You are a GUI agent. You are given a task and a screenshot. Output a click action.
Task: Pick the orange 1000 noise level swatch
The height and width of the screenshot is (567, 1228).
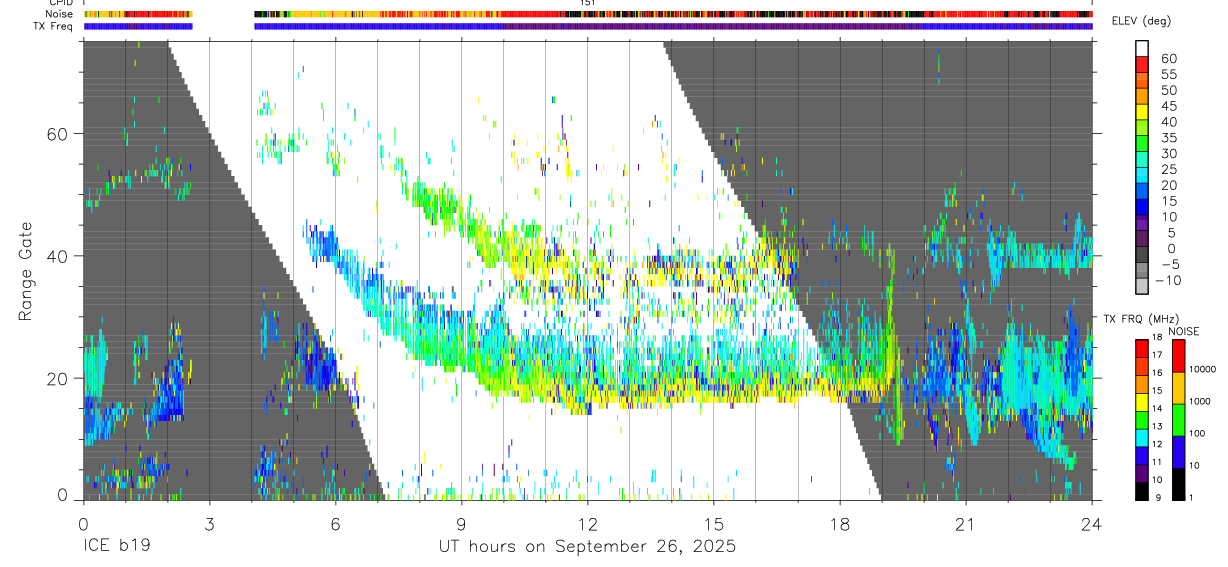[x=1178, y=388]
